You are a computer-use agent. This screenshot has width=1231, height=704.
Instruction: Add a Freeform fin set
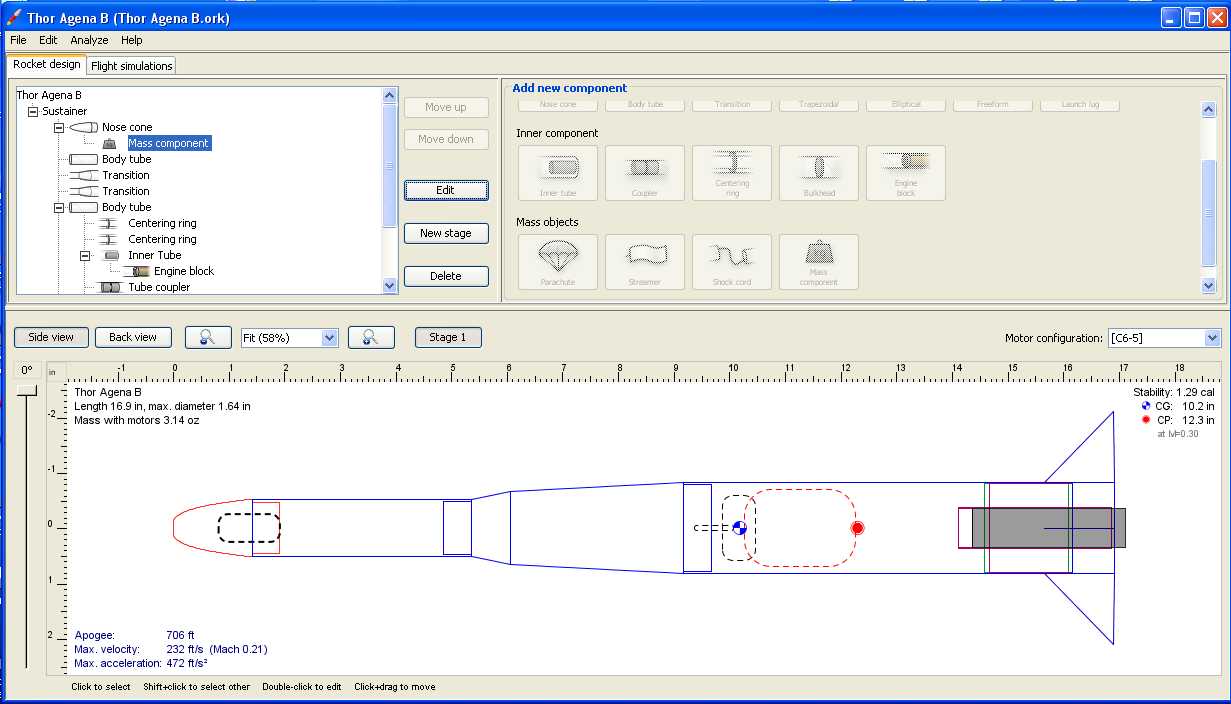[x=992, y=104]
